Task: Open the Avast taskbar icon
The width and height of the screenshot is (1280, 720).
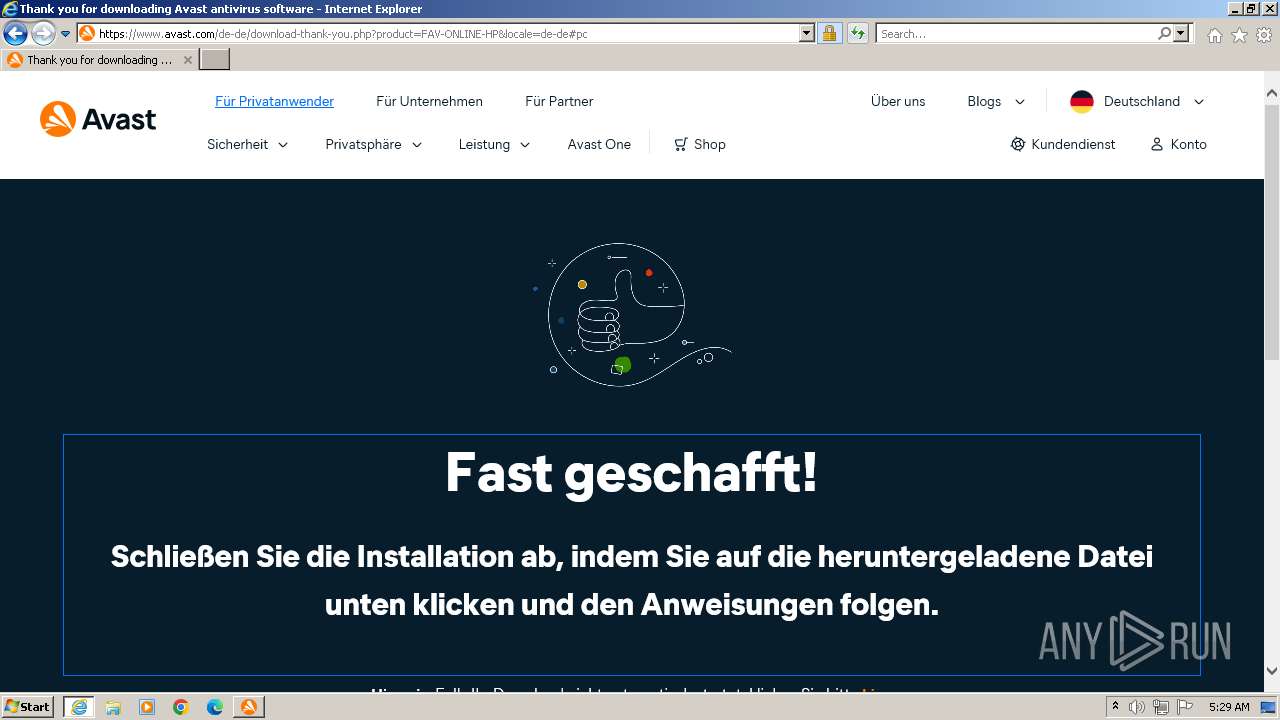Action: pos(249,707)
